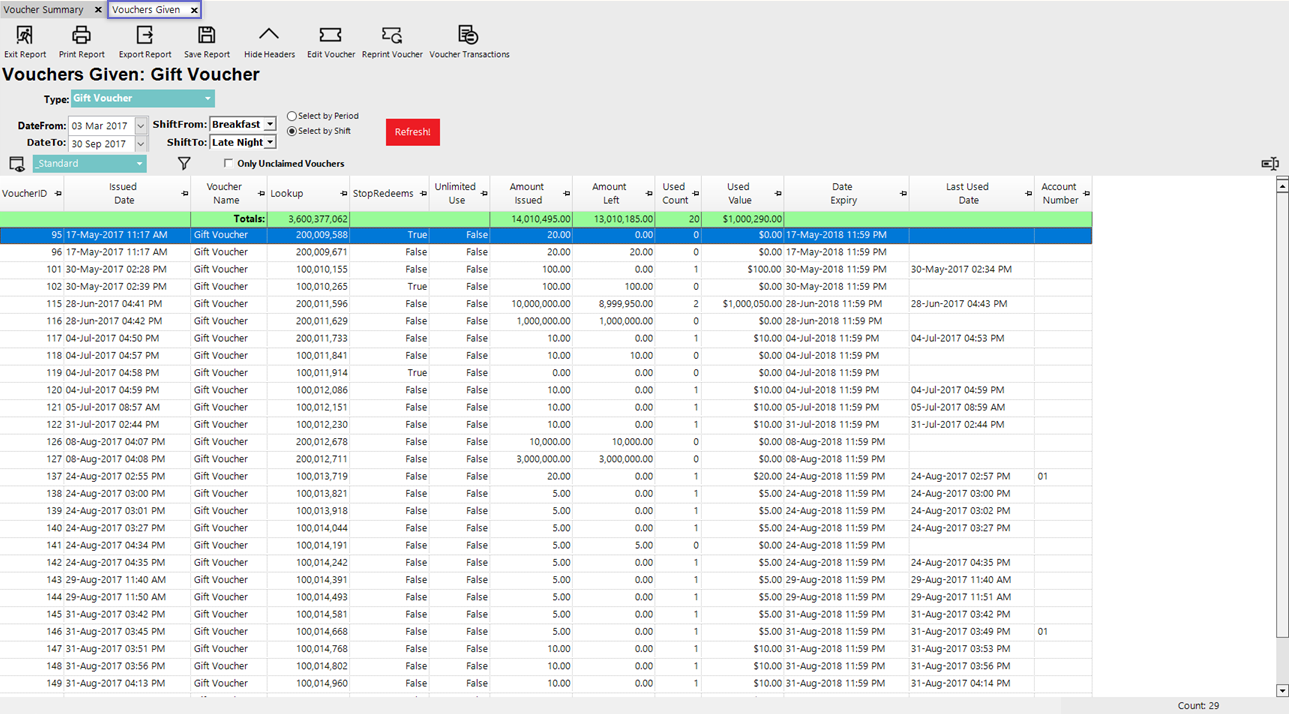Expand the ShiftFrom Breakfast dropdown

[270, 125]
